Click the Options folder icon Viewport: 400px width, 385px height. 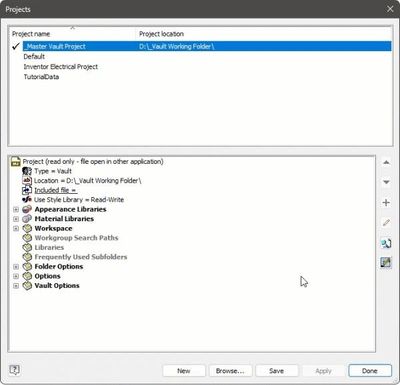[x=27, y=276]
